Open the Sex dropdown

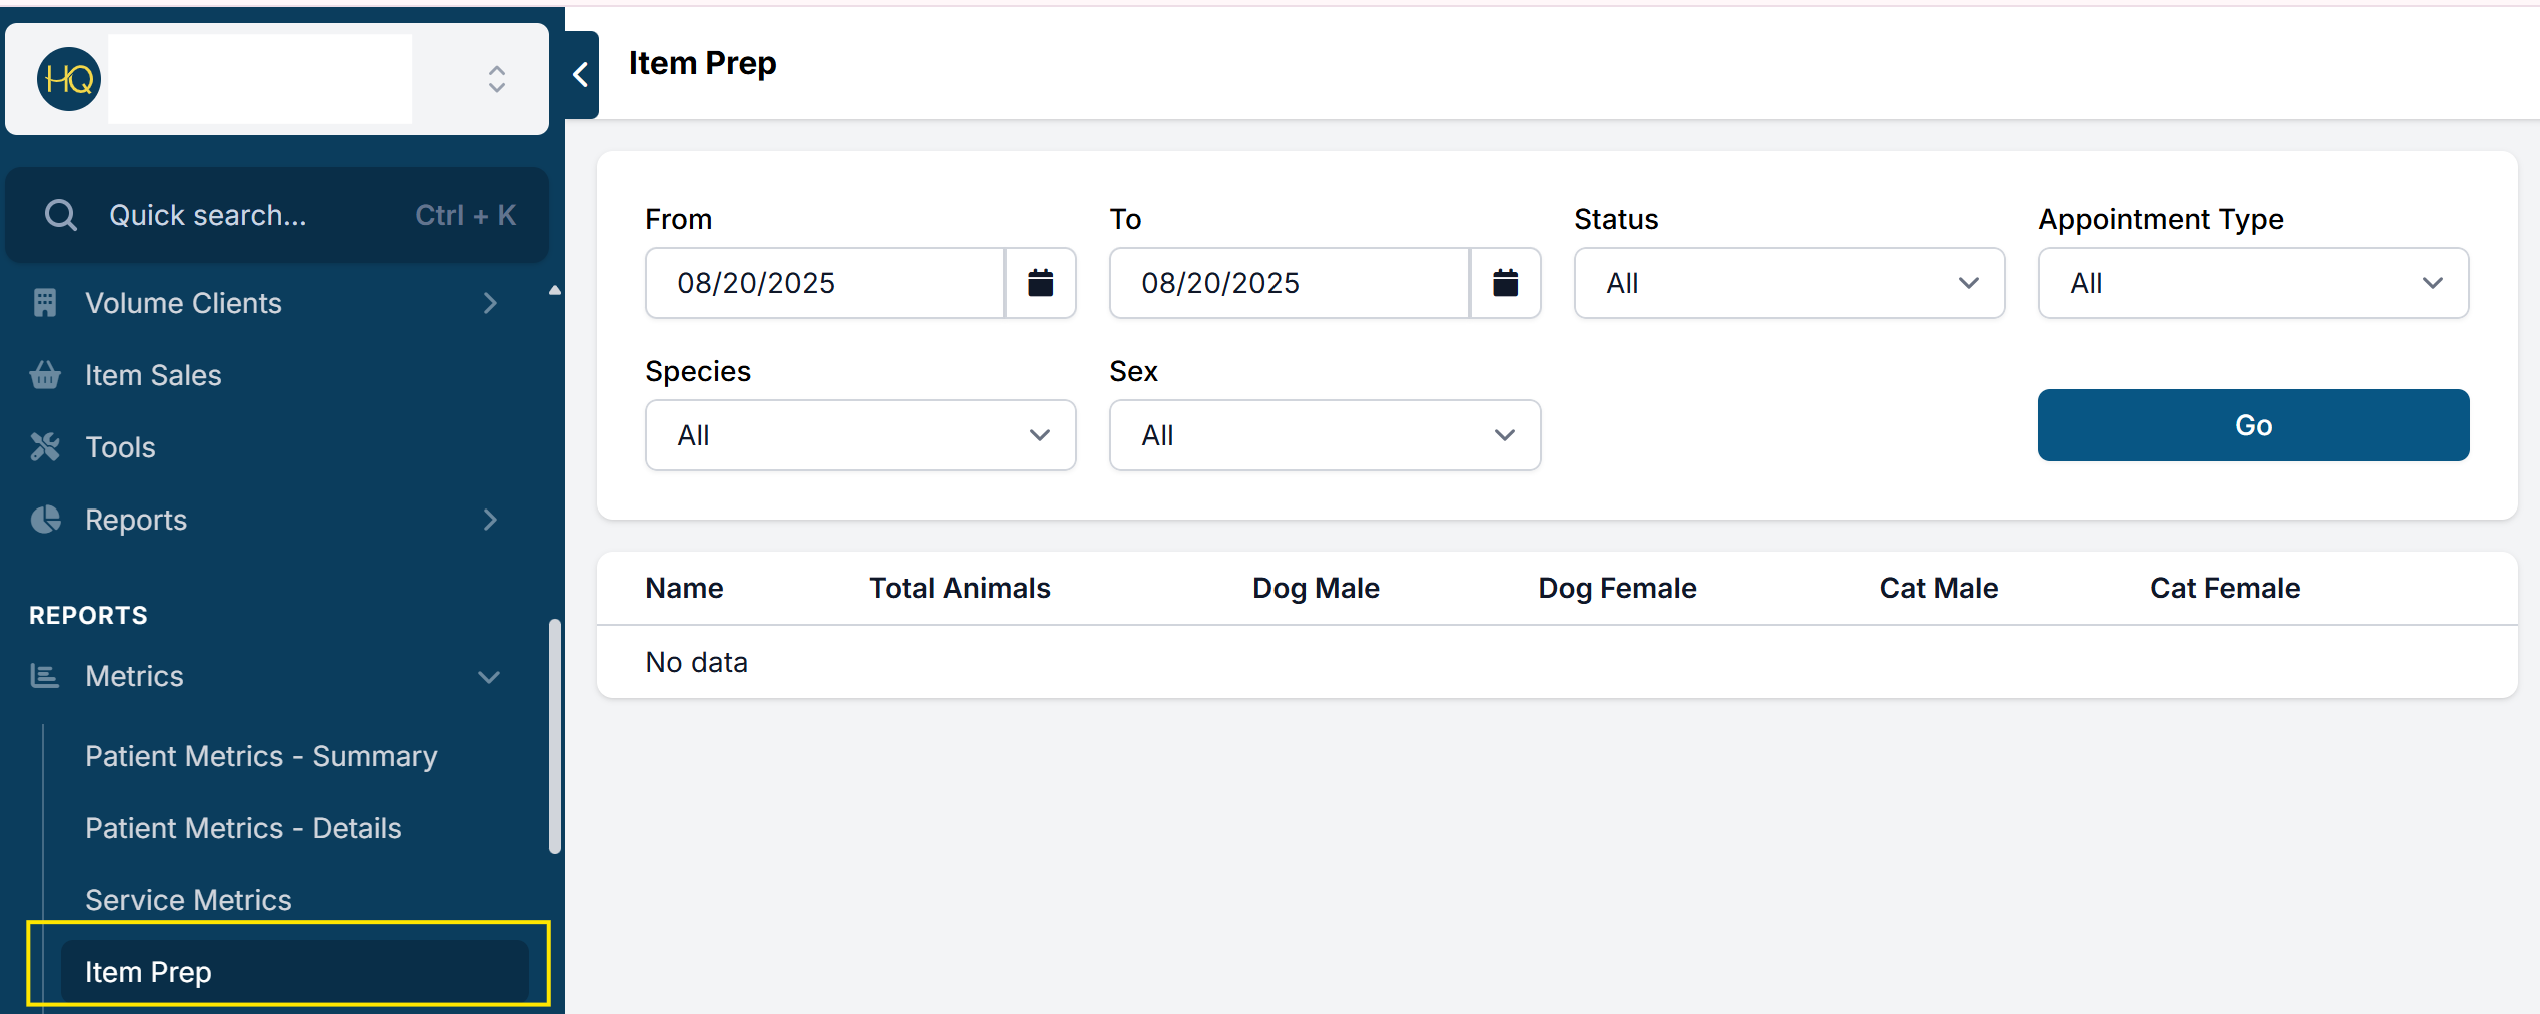tap(1324, 435)
